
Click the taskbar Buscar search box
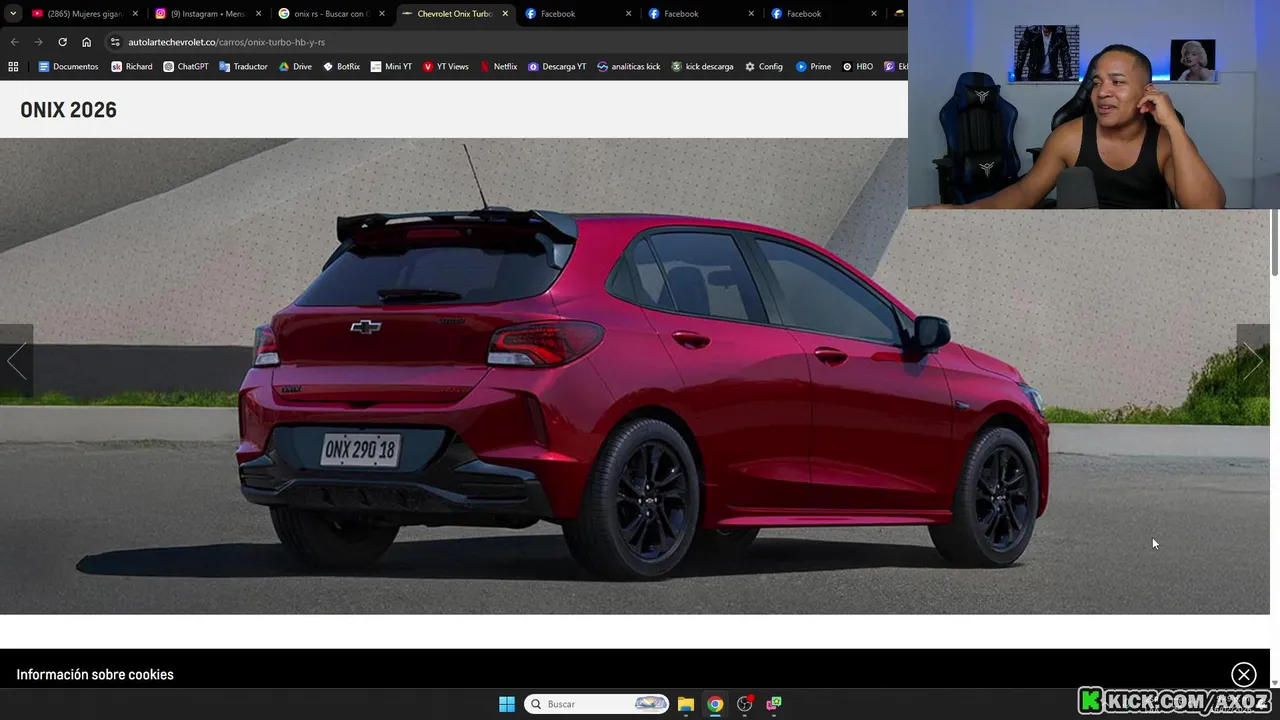pyautogui.click(x=596, y=704)
